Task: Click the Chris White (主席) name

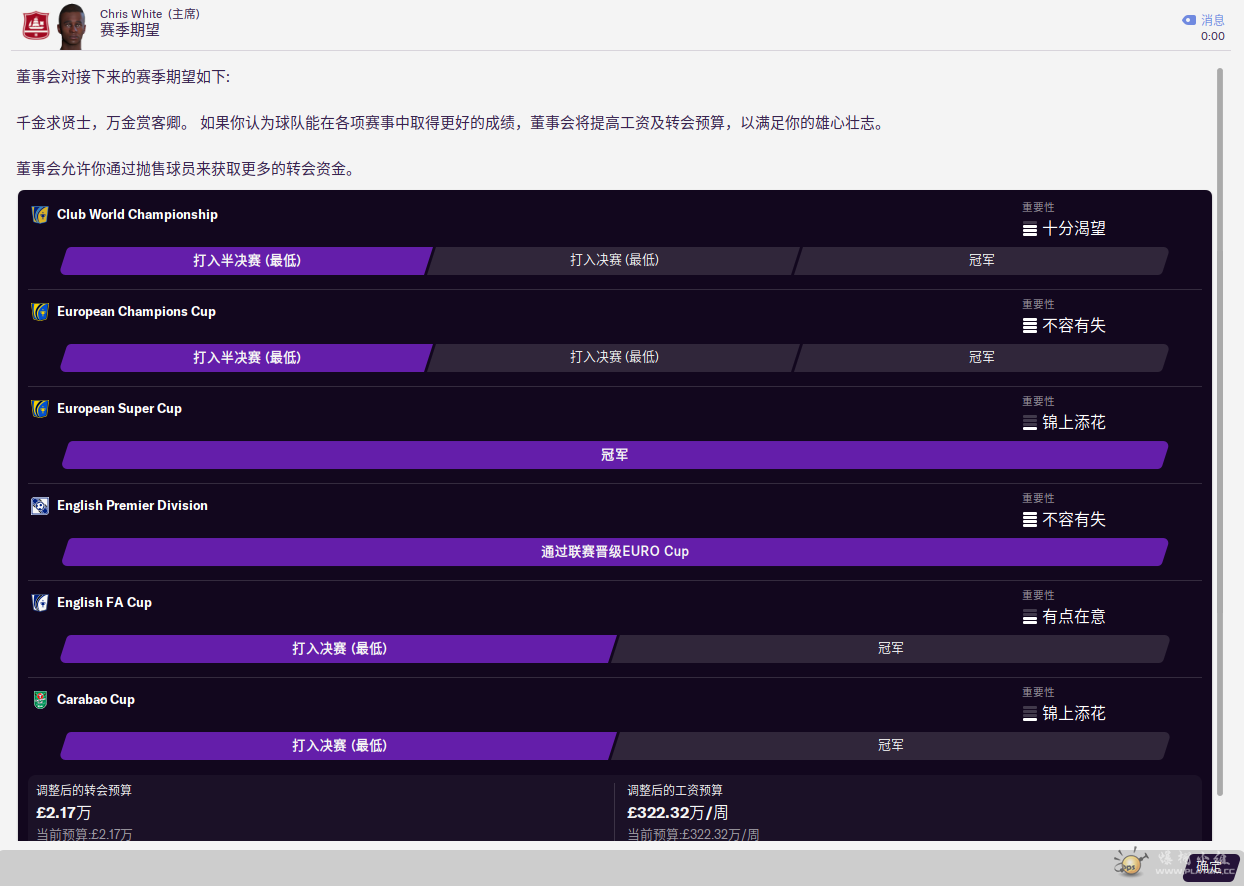Action: click(150, 14)
